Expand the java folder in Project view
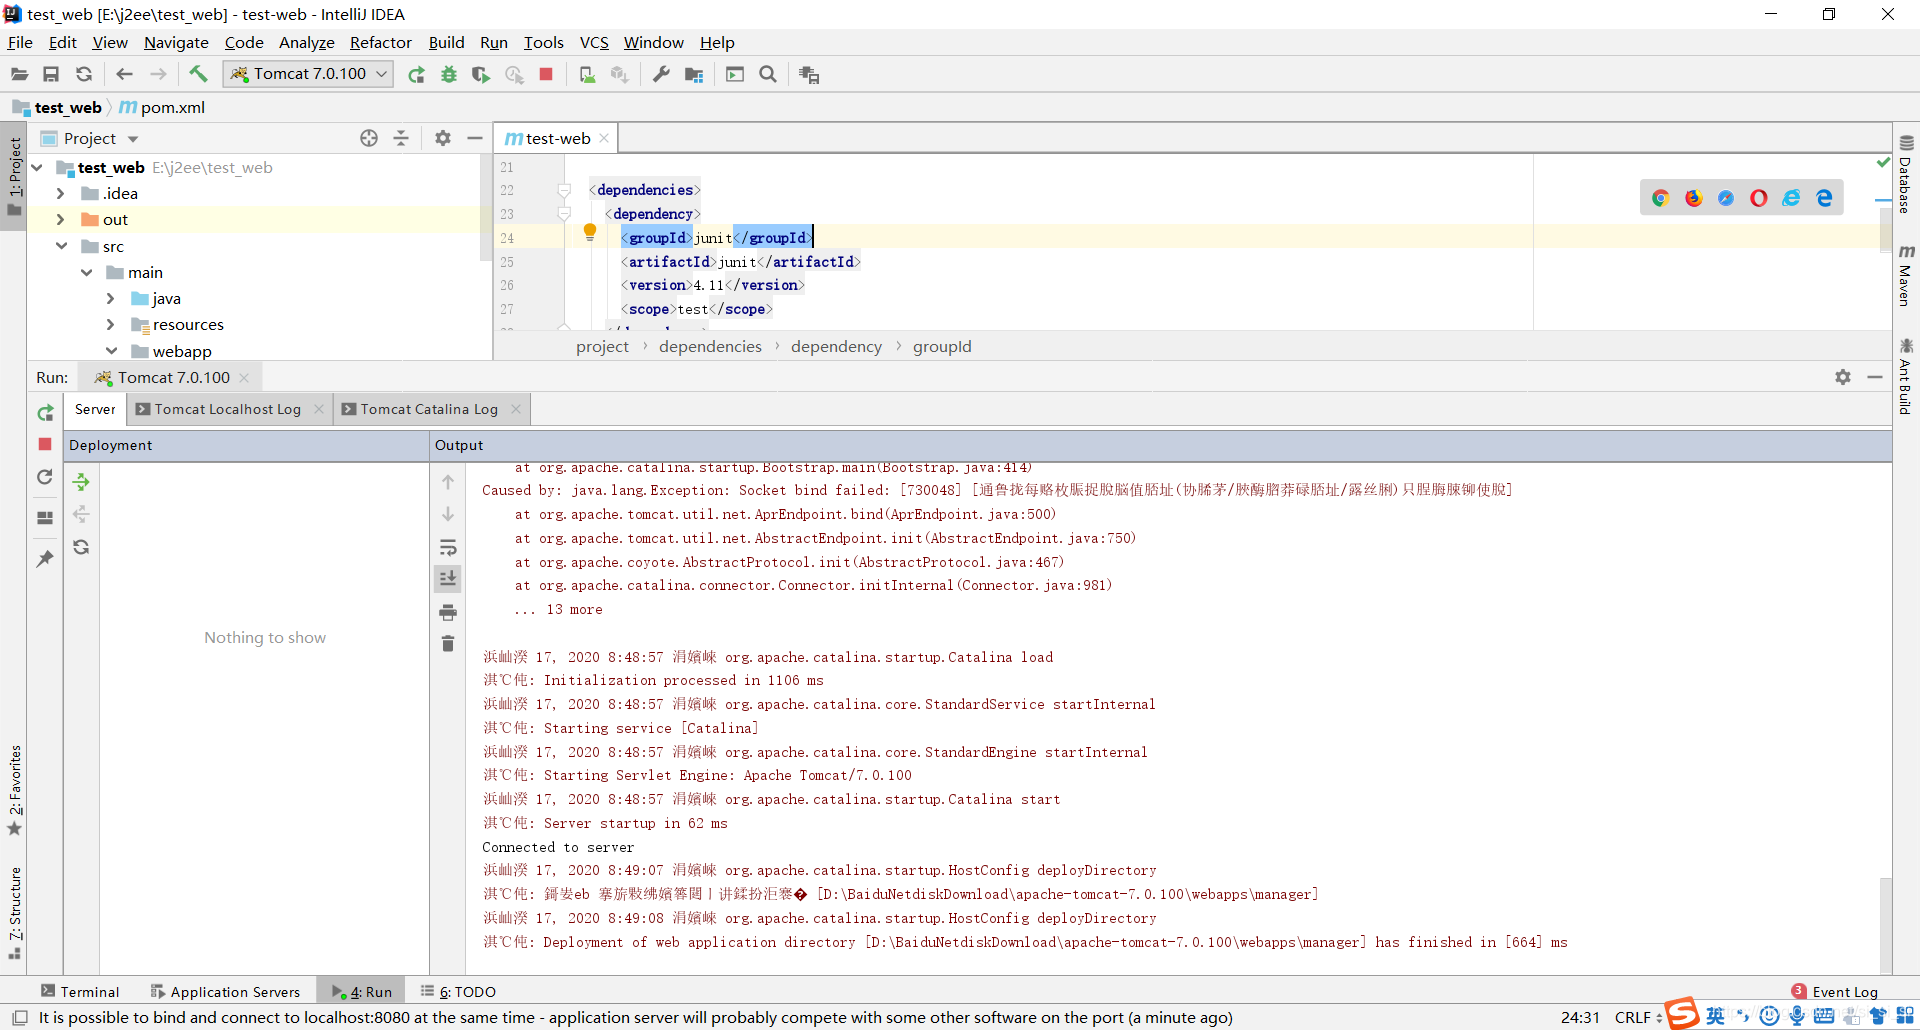 click(110, 298)
